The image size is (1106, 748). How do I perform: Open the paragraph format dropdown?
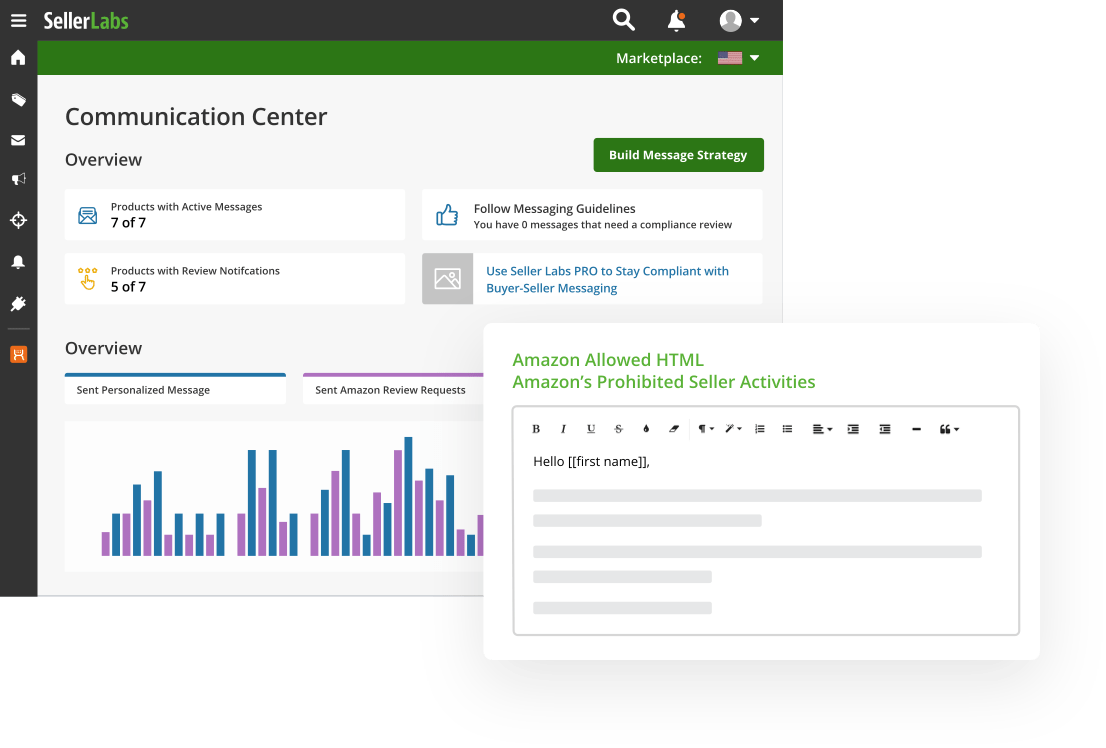[x=706, y=429]
